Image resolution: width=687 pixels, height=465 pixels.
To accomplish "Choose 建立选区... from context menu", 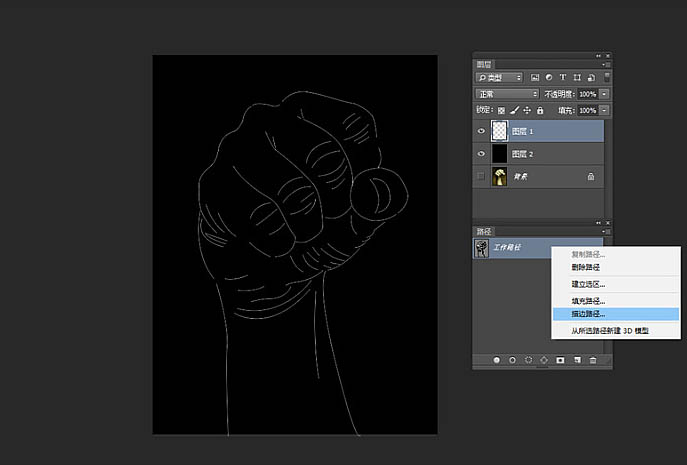I will click(588, 284).
